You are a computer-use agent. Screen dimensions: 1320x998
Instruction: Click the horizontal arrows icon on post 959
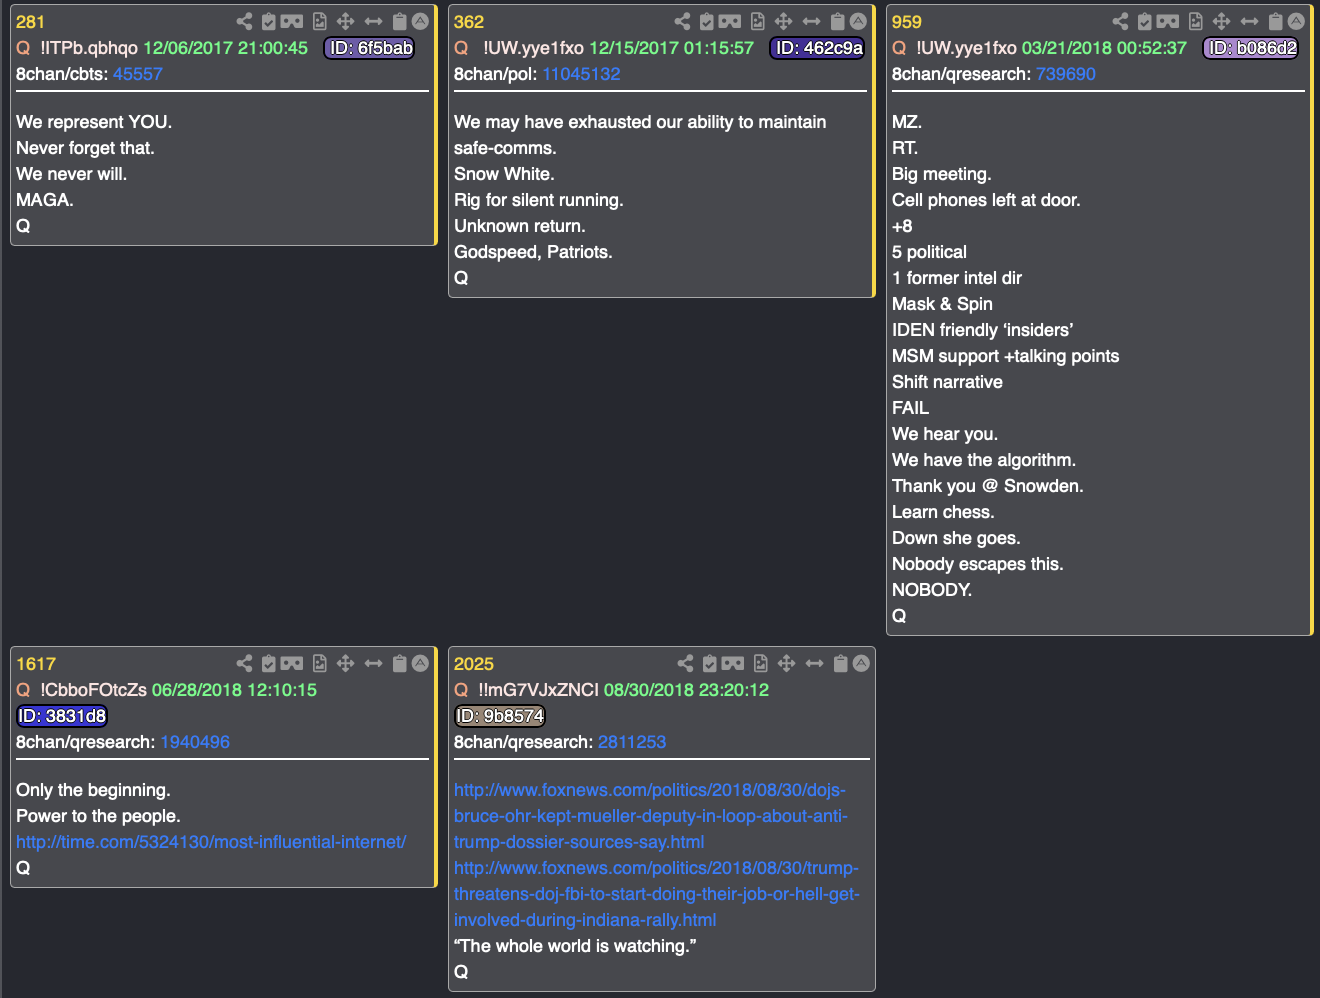(1249, 21)
